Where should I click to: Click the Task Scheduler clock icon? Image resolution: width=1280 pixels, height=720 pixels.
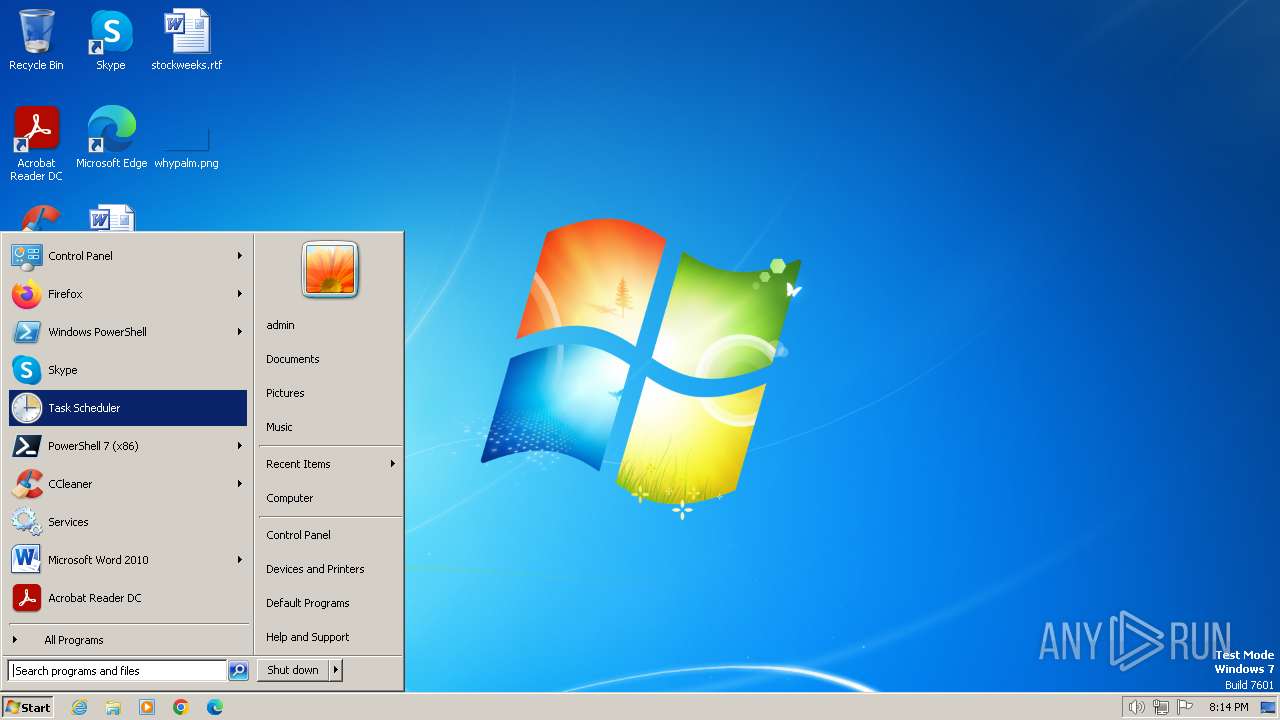tap(26, 408)
